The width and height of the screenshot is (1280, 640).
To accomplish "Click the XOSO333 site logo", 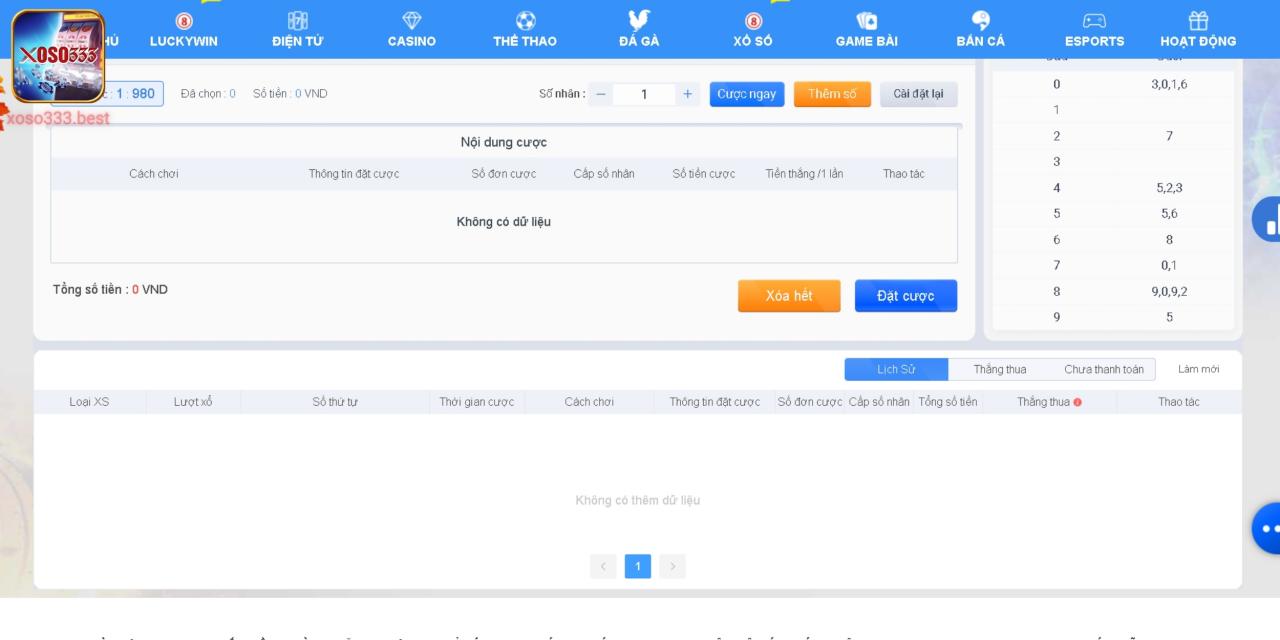I will click(x=58, y=56).
